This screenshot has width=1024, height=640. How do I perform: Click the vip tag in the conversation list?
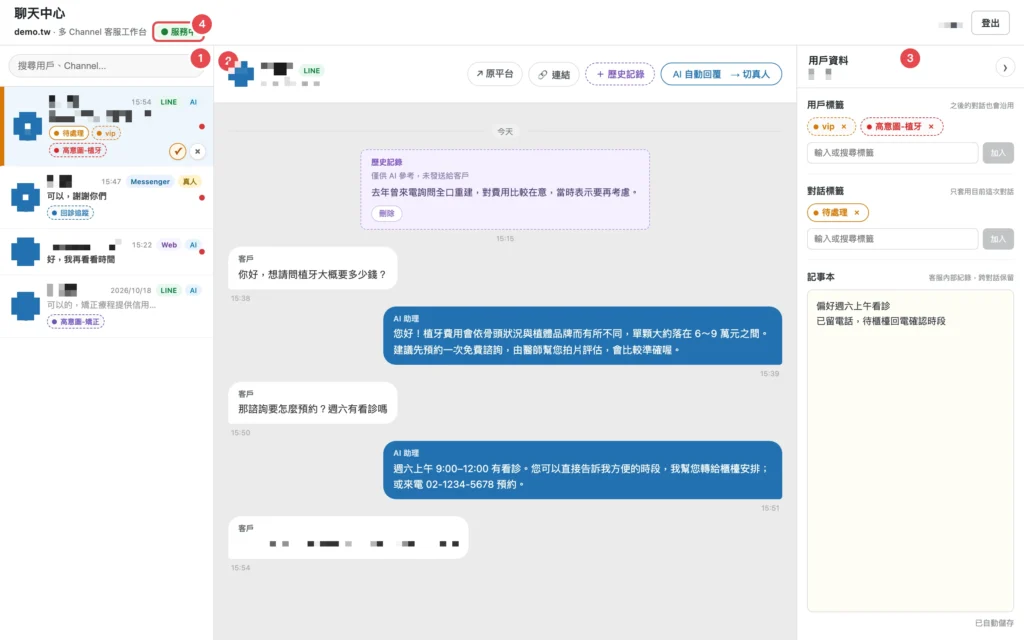[106, 133]
